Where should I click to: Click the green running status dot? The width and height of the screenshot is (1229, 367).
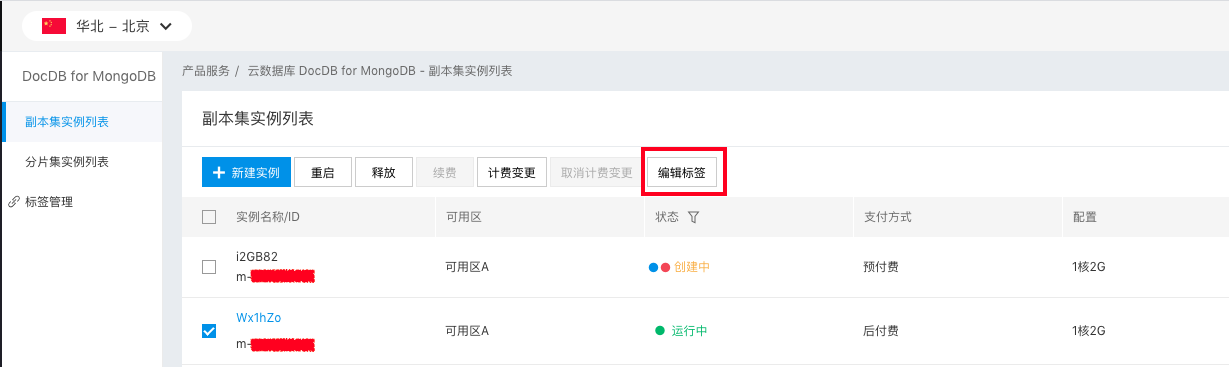pos(659,331)
